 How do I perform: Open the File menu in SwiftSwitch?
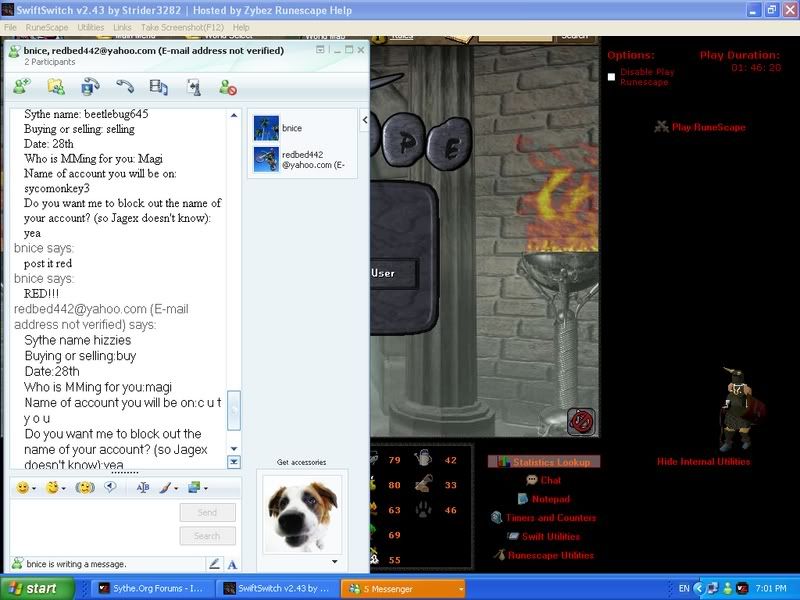10,28
